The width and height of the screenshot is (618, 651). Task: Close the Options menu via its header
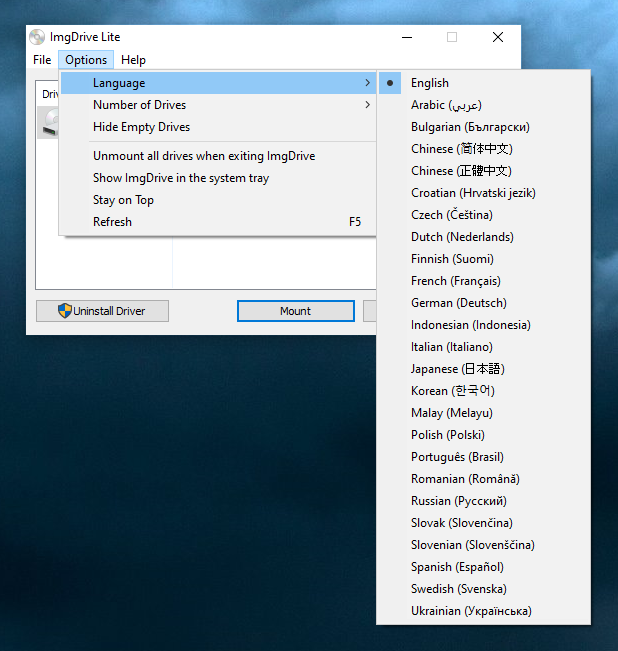click(86, 60)
